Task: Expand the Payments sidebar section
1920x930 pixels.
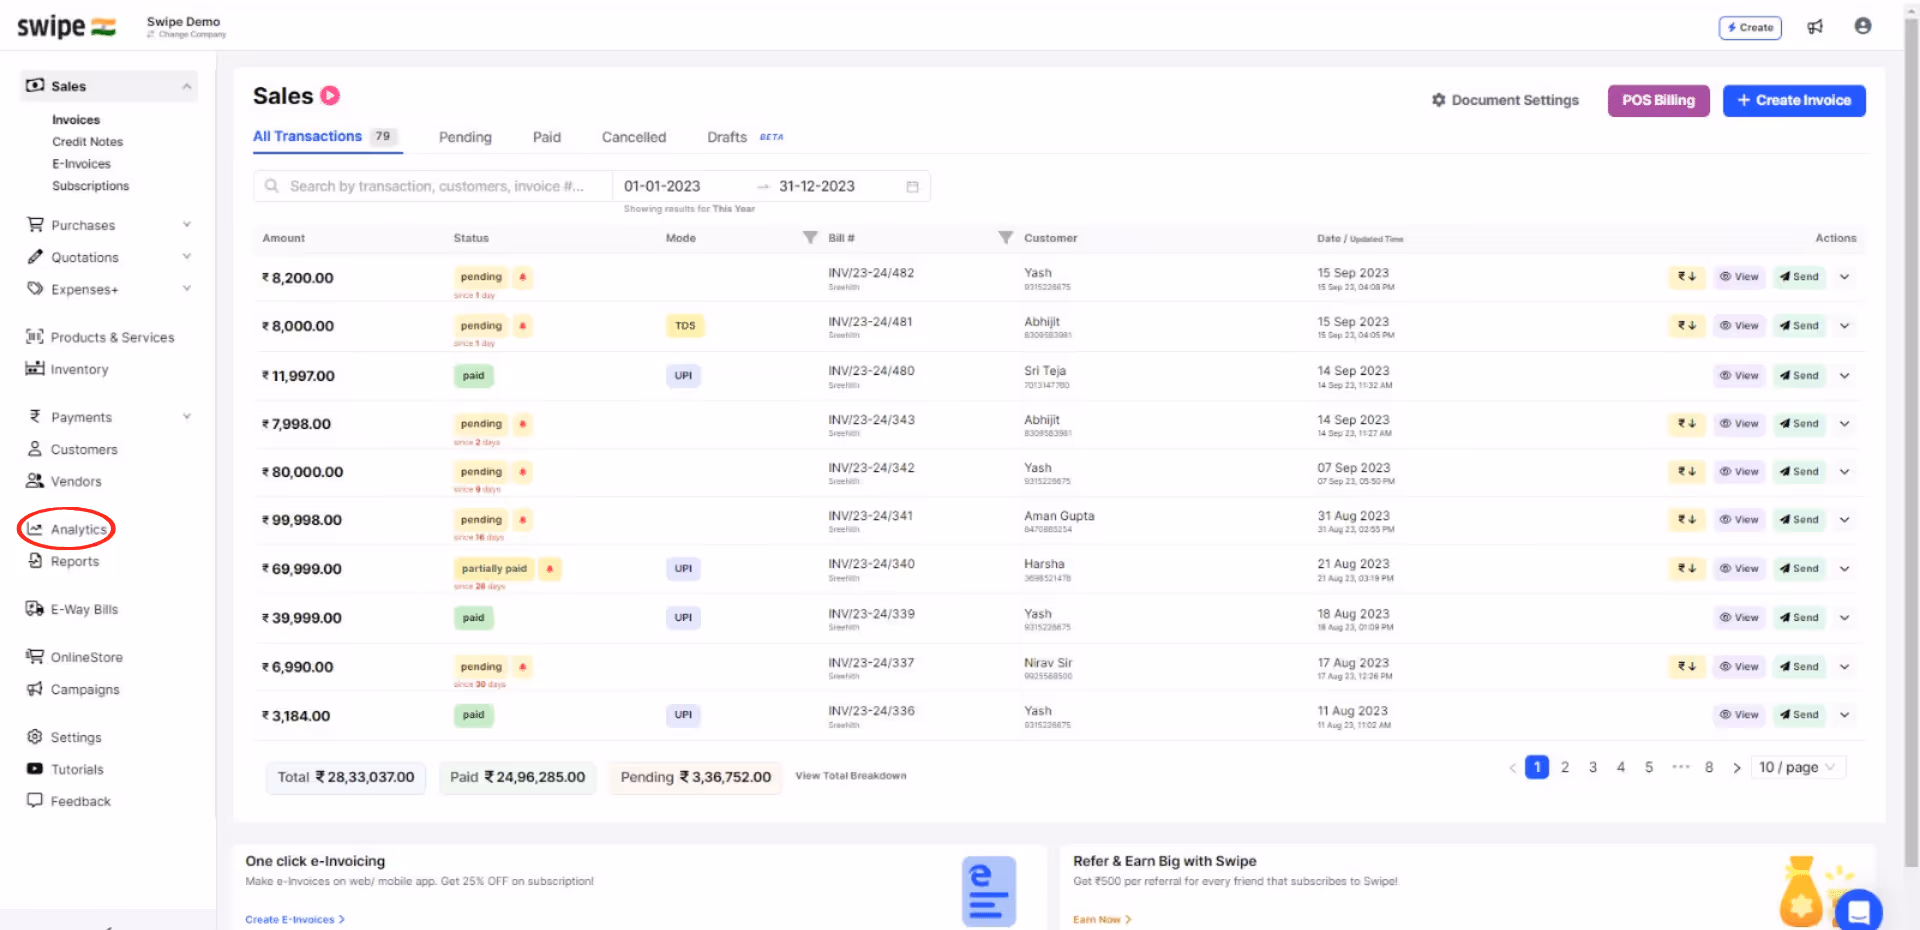Action: tap(186, 416)
